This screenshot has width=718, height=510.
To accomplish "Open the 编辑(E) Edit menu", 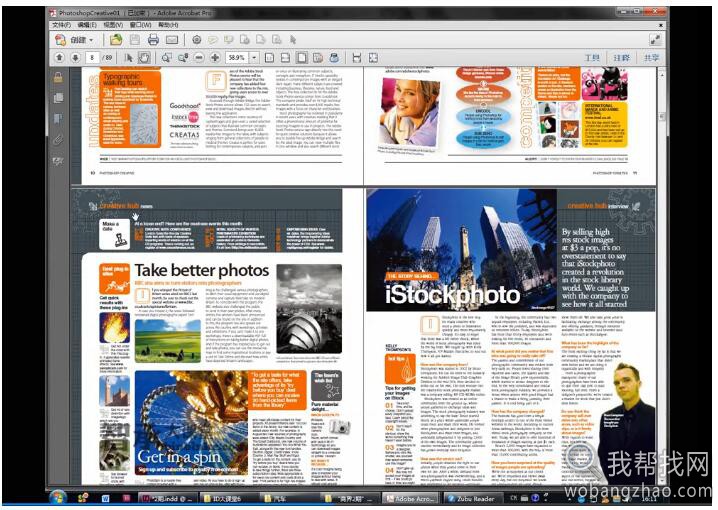I will point(87,25).
